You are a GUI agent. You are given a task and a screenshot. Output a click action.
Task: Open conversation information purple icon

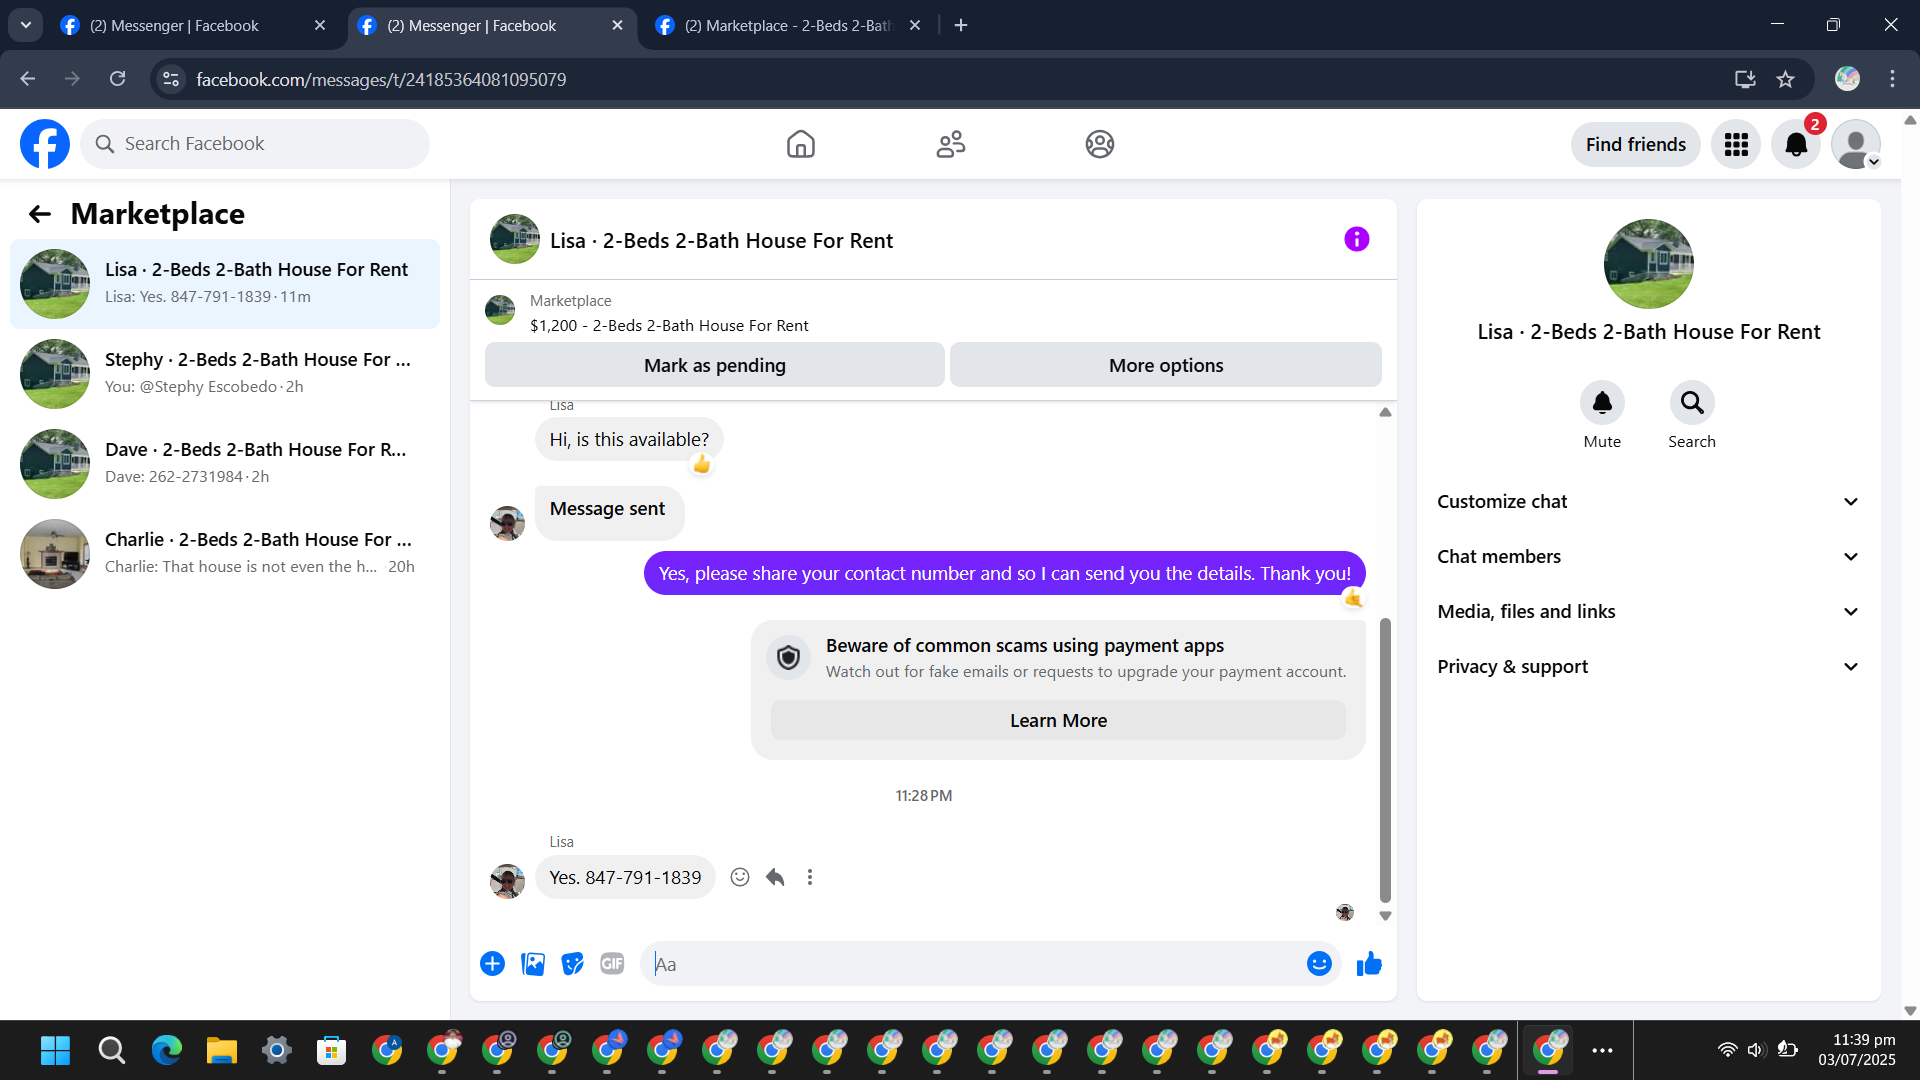point(1356,239)
